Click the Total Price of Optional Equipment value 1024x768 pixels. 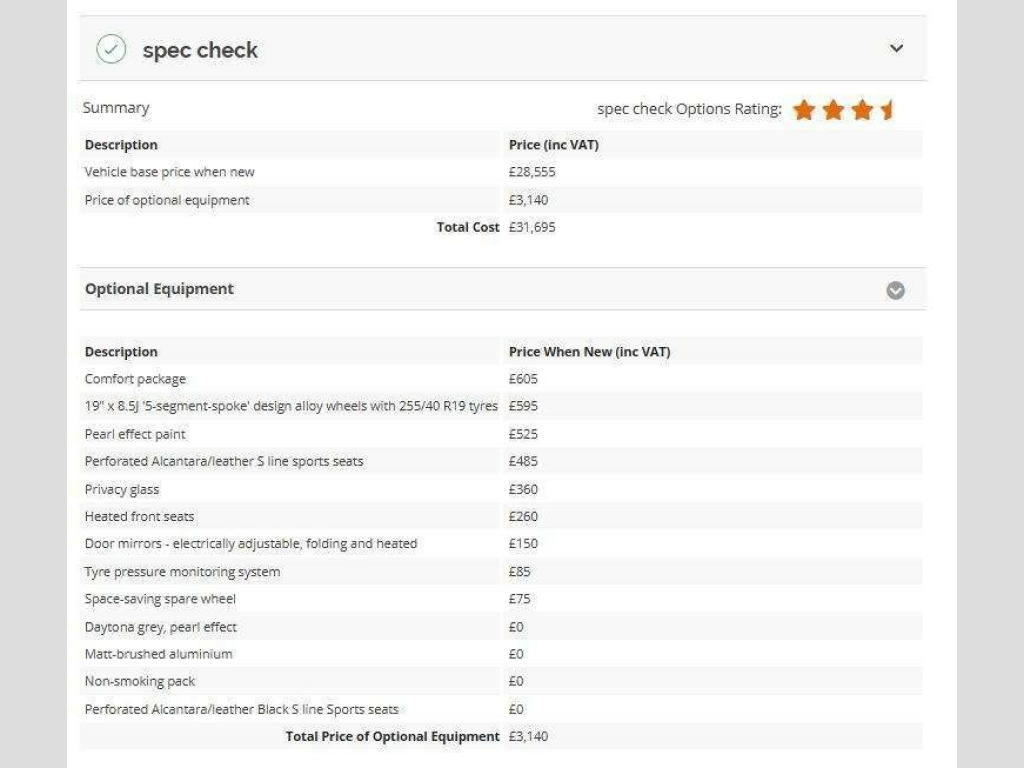pyautogui.click(x=528, y=736)
